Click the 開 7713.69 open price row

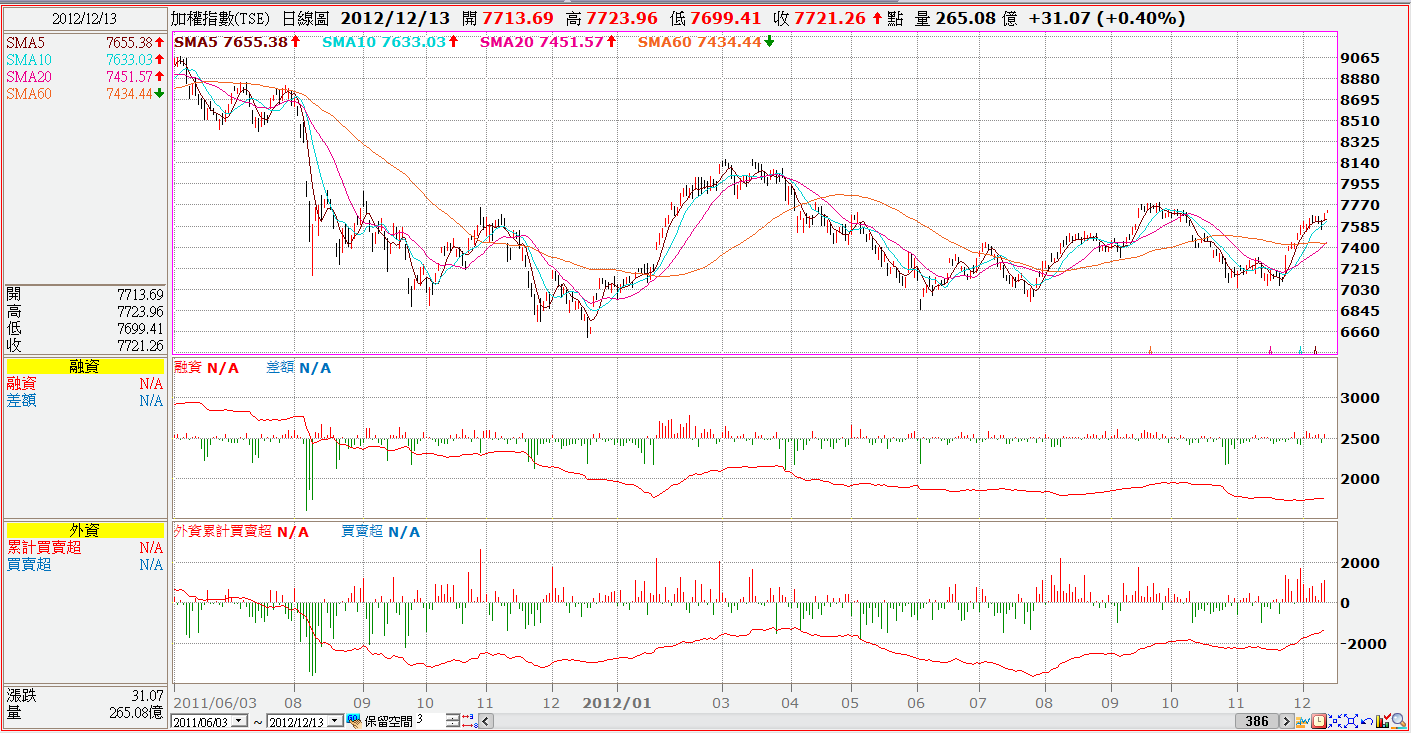84,294
